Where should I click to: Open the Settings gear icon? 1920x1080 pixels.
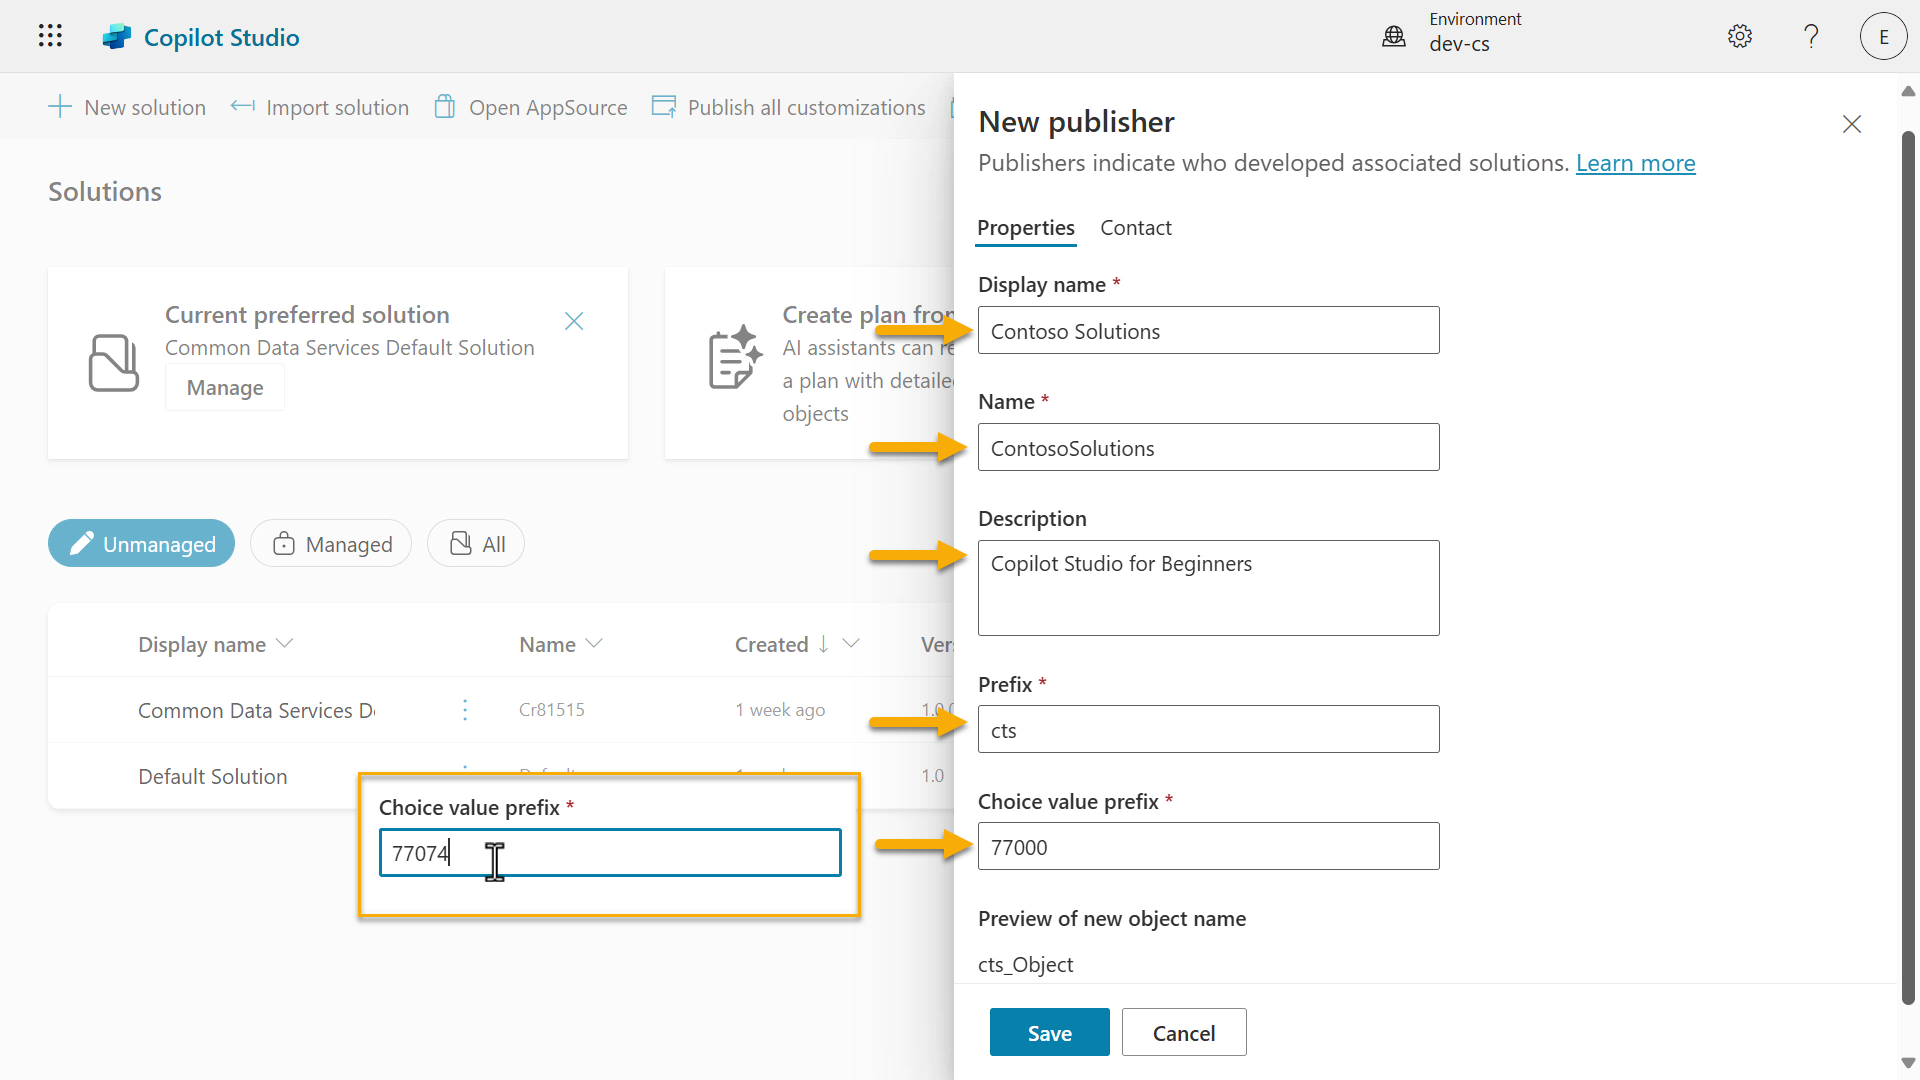[1740, 37]
